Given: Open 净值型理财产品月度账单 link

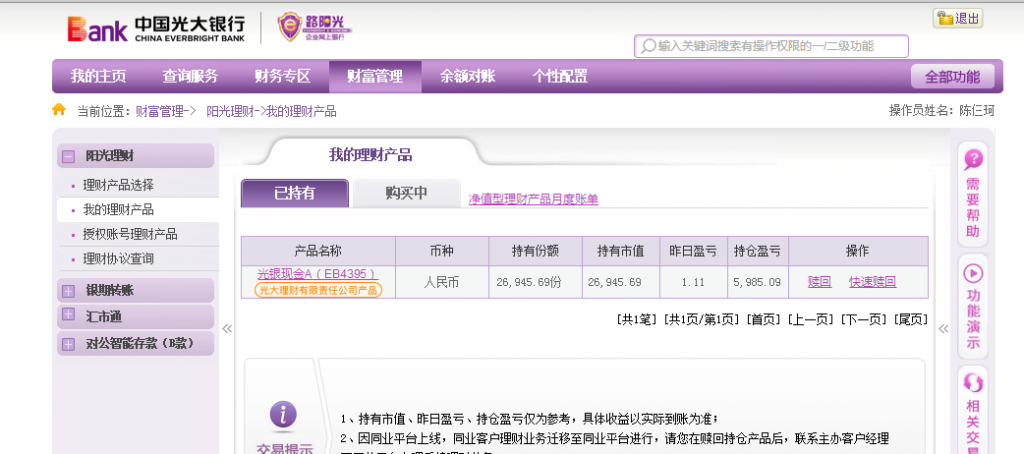Looking at the screenshot, I should [533, 199].
